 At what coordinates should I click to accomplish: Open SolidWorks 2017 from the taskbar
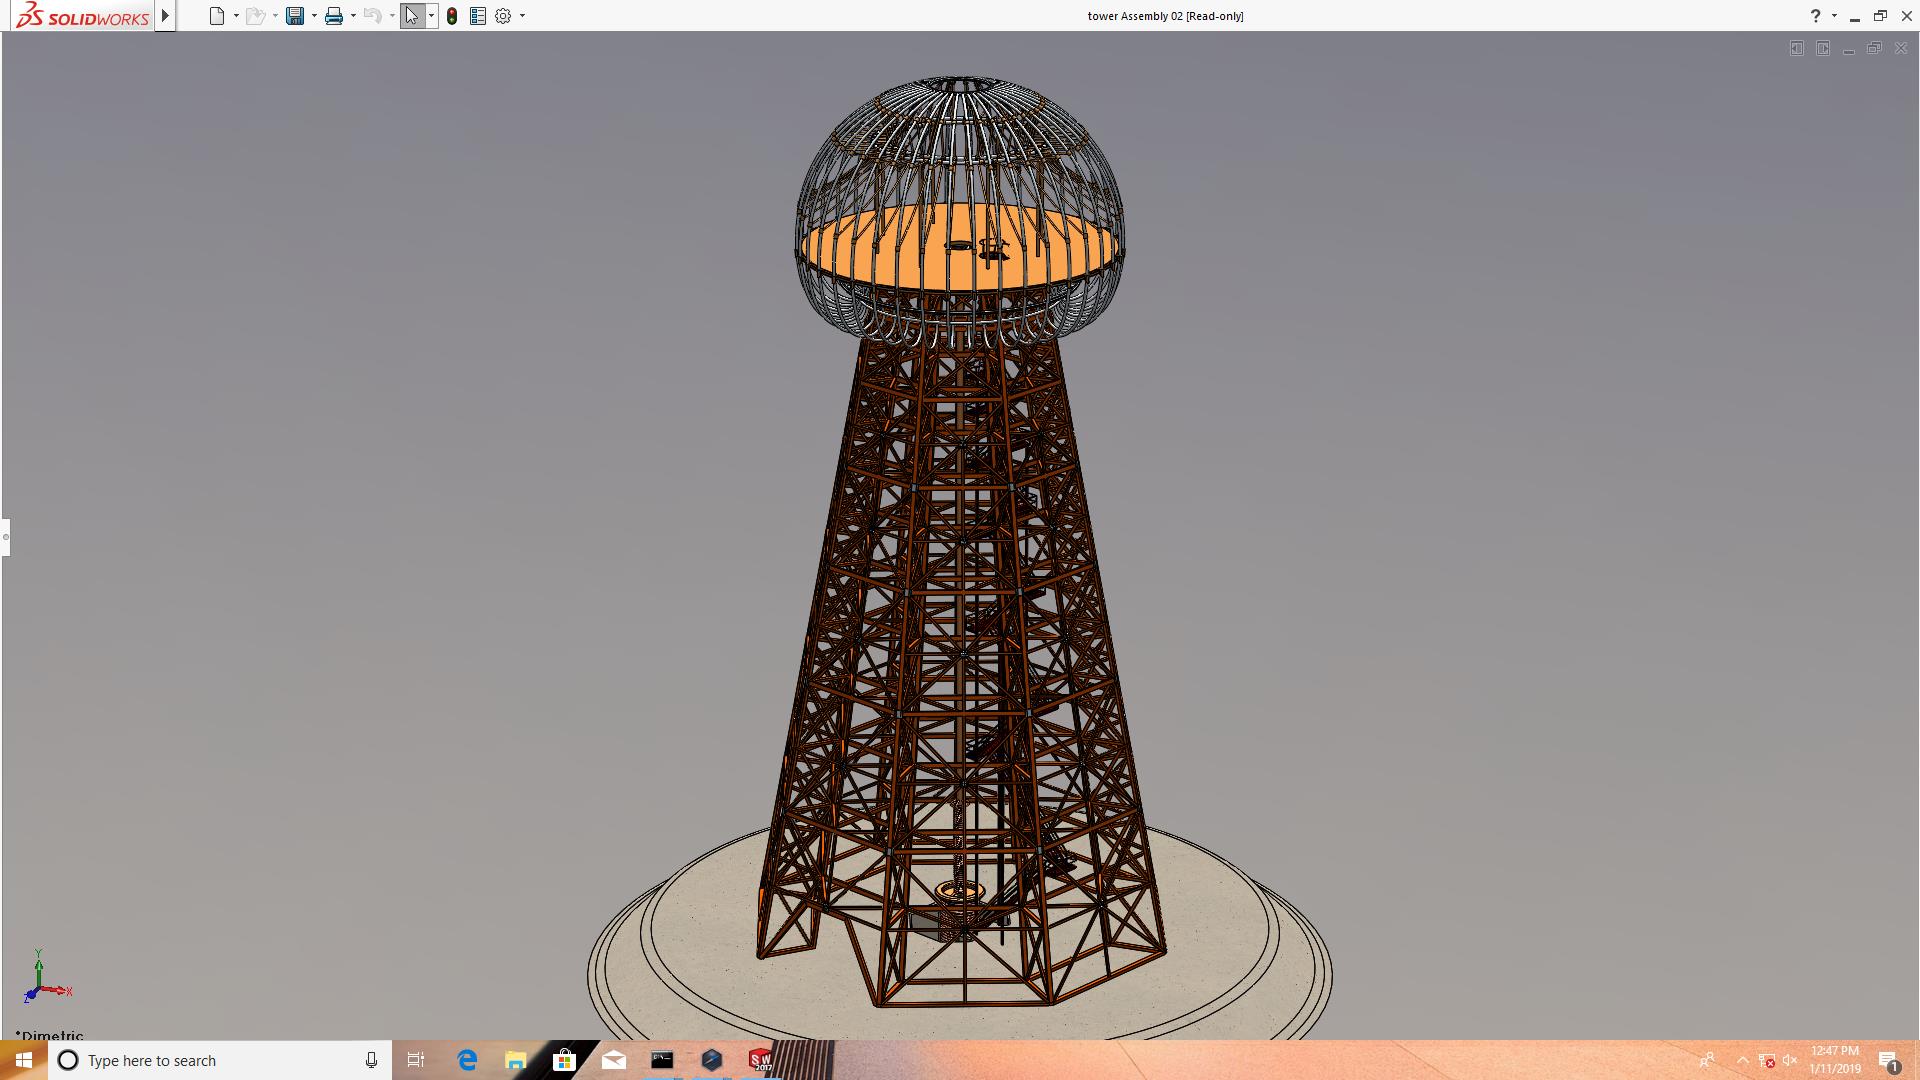tap(761, 1060)
